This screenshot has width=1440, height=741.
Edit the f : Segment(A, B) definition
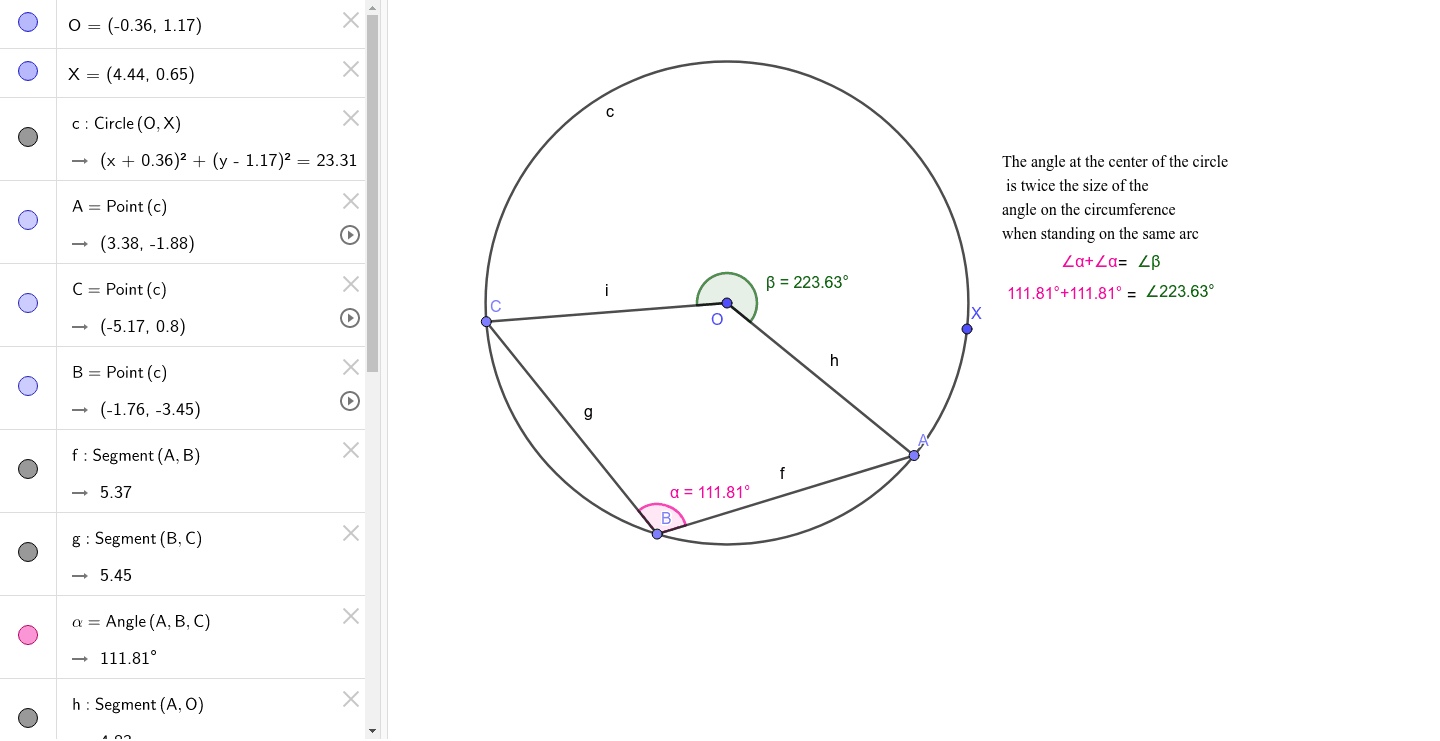136,455
